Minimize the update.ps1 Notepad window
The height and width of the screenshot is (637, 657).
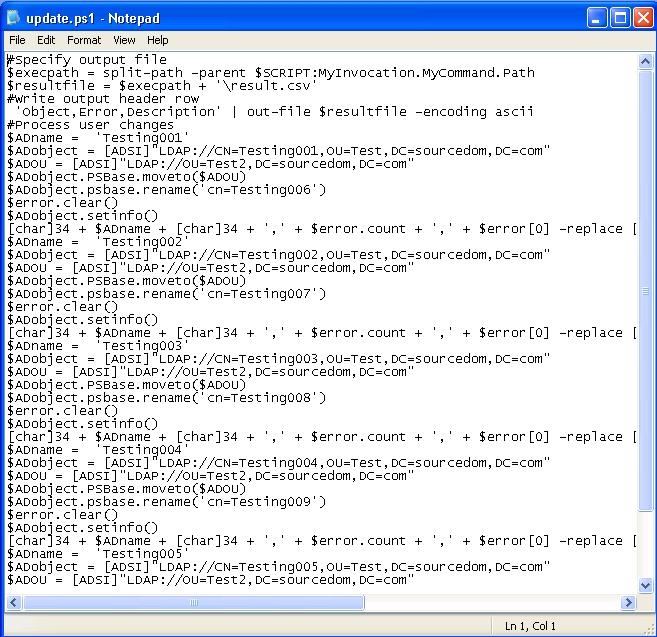595,17
